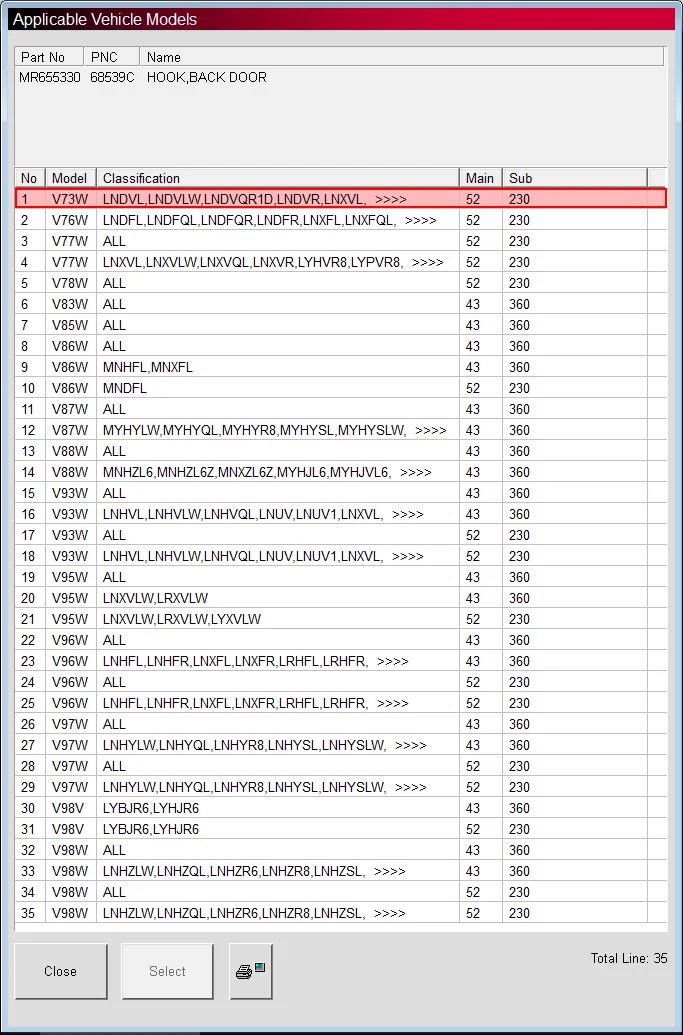Select row 14 classification starting MNHZL6,MNHZL6Z

point(341,472)
